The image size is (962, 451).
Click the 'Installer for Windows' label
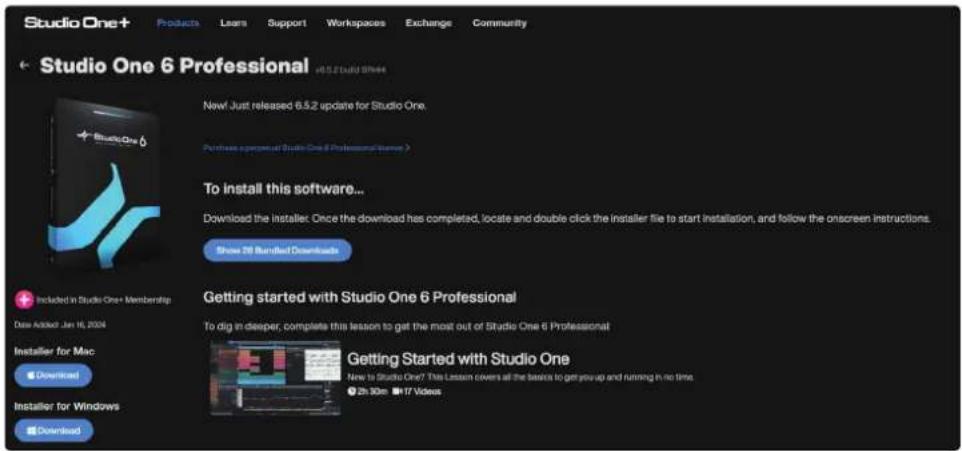[67, 406]
